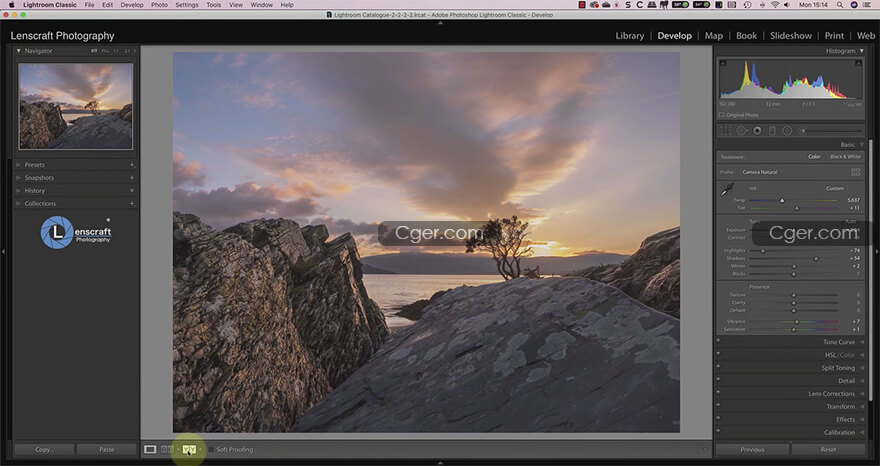The height and width of the screenshot is (466, 880).
Task: Enable Soft Proofing checkbox
Action: click(x=211, y=450)
